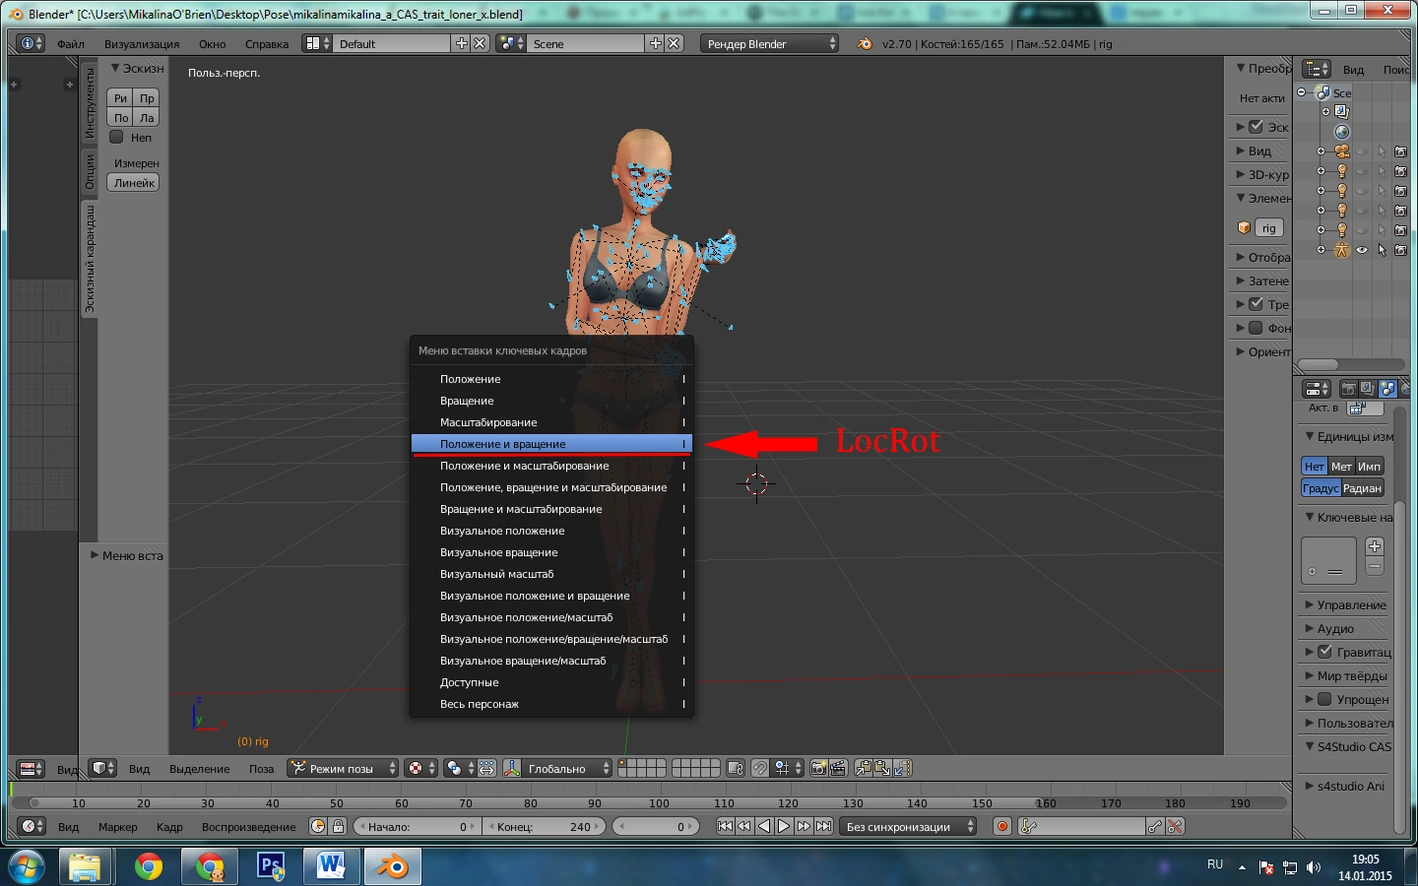Screen dimensions: 1418x886
Task: Play the animation forward
Action: coord(784,826)
